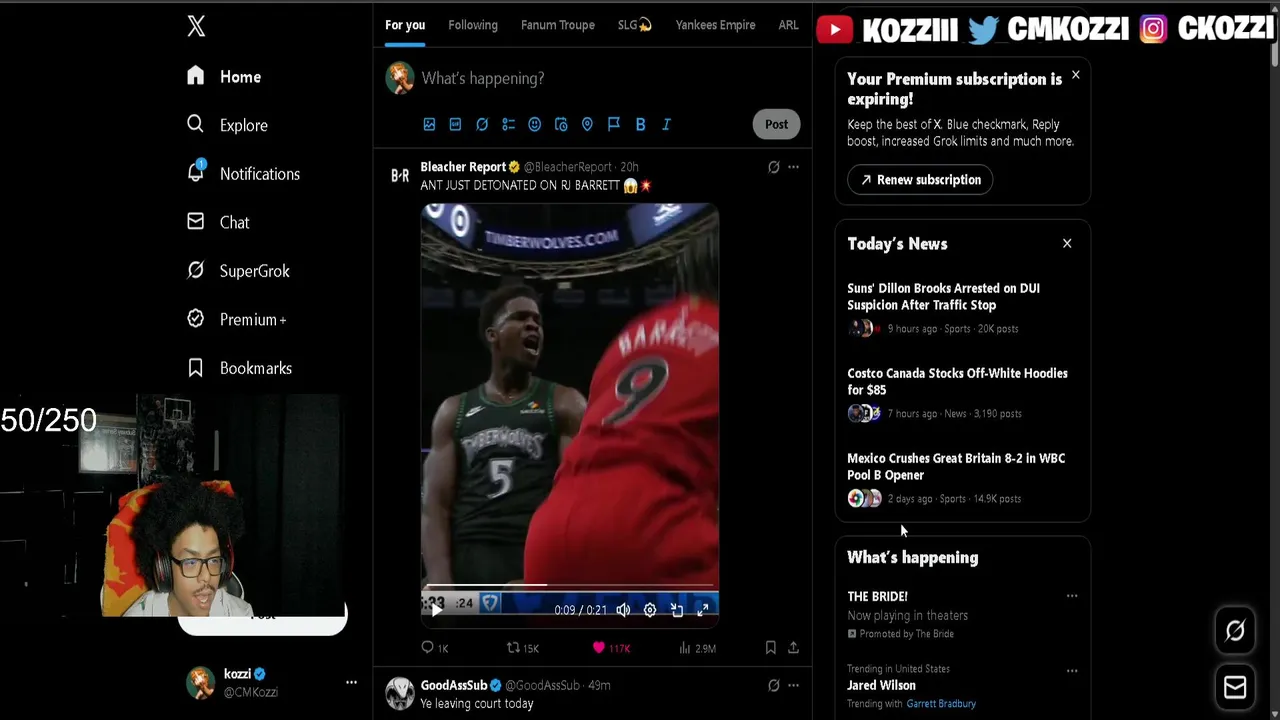Open the Bleacher Report profile name

coord(463,167)
